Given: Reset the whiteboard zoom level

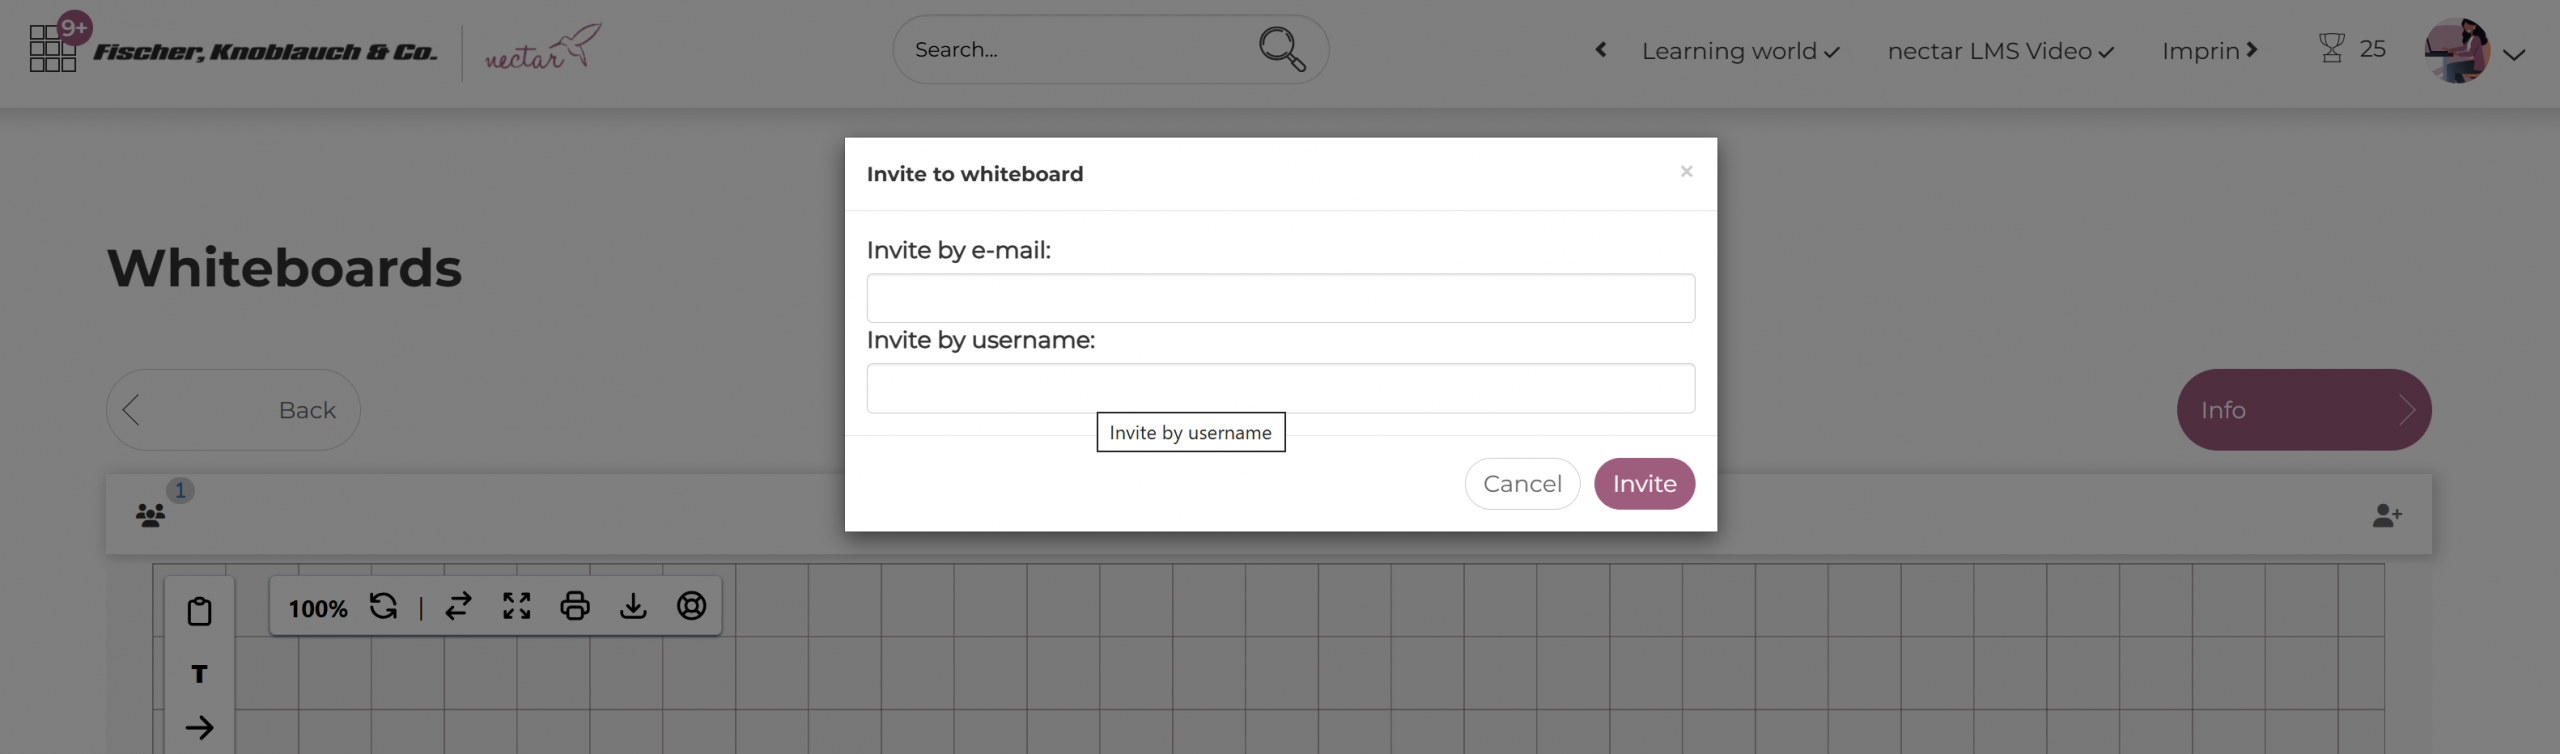Looking at the screenshot, I should 383,606.
